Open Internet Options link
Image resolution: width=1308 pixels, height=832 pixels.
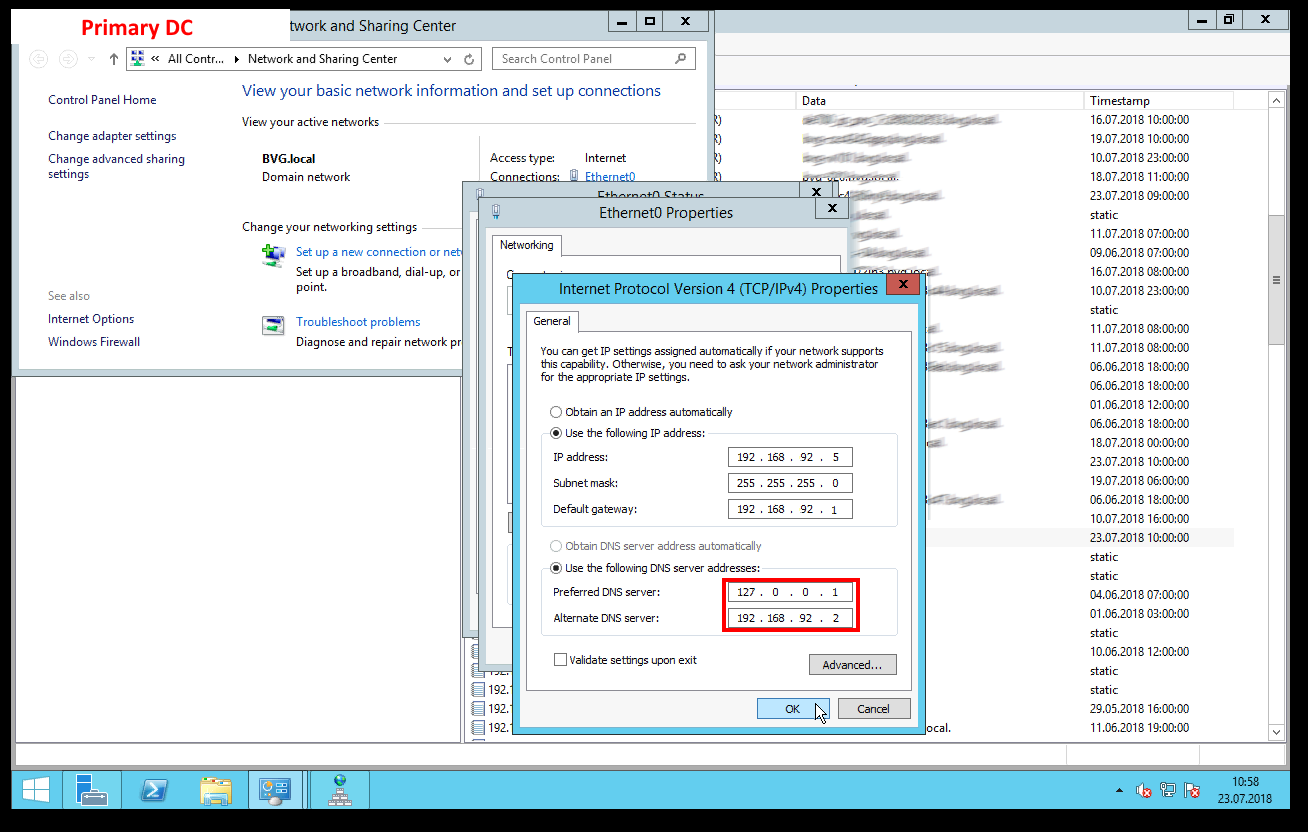(91, 319)
